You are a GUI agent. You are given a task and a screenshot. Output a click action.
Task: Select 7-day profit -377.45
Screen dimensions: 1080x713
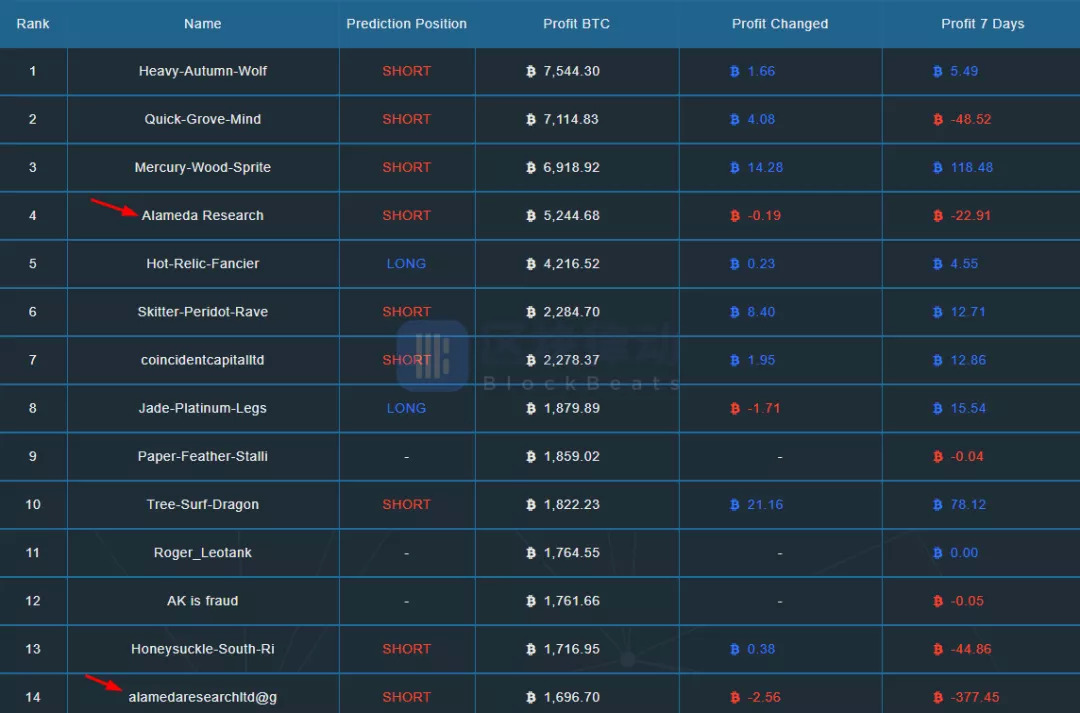(x=975, y=697)
